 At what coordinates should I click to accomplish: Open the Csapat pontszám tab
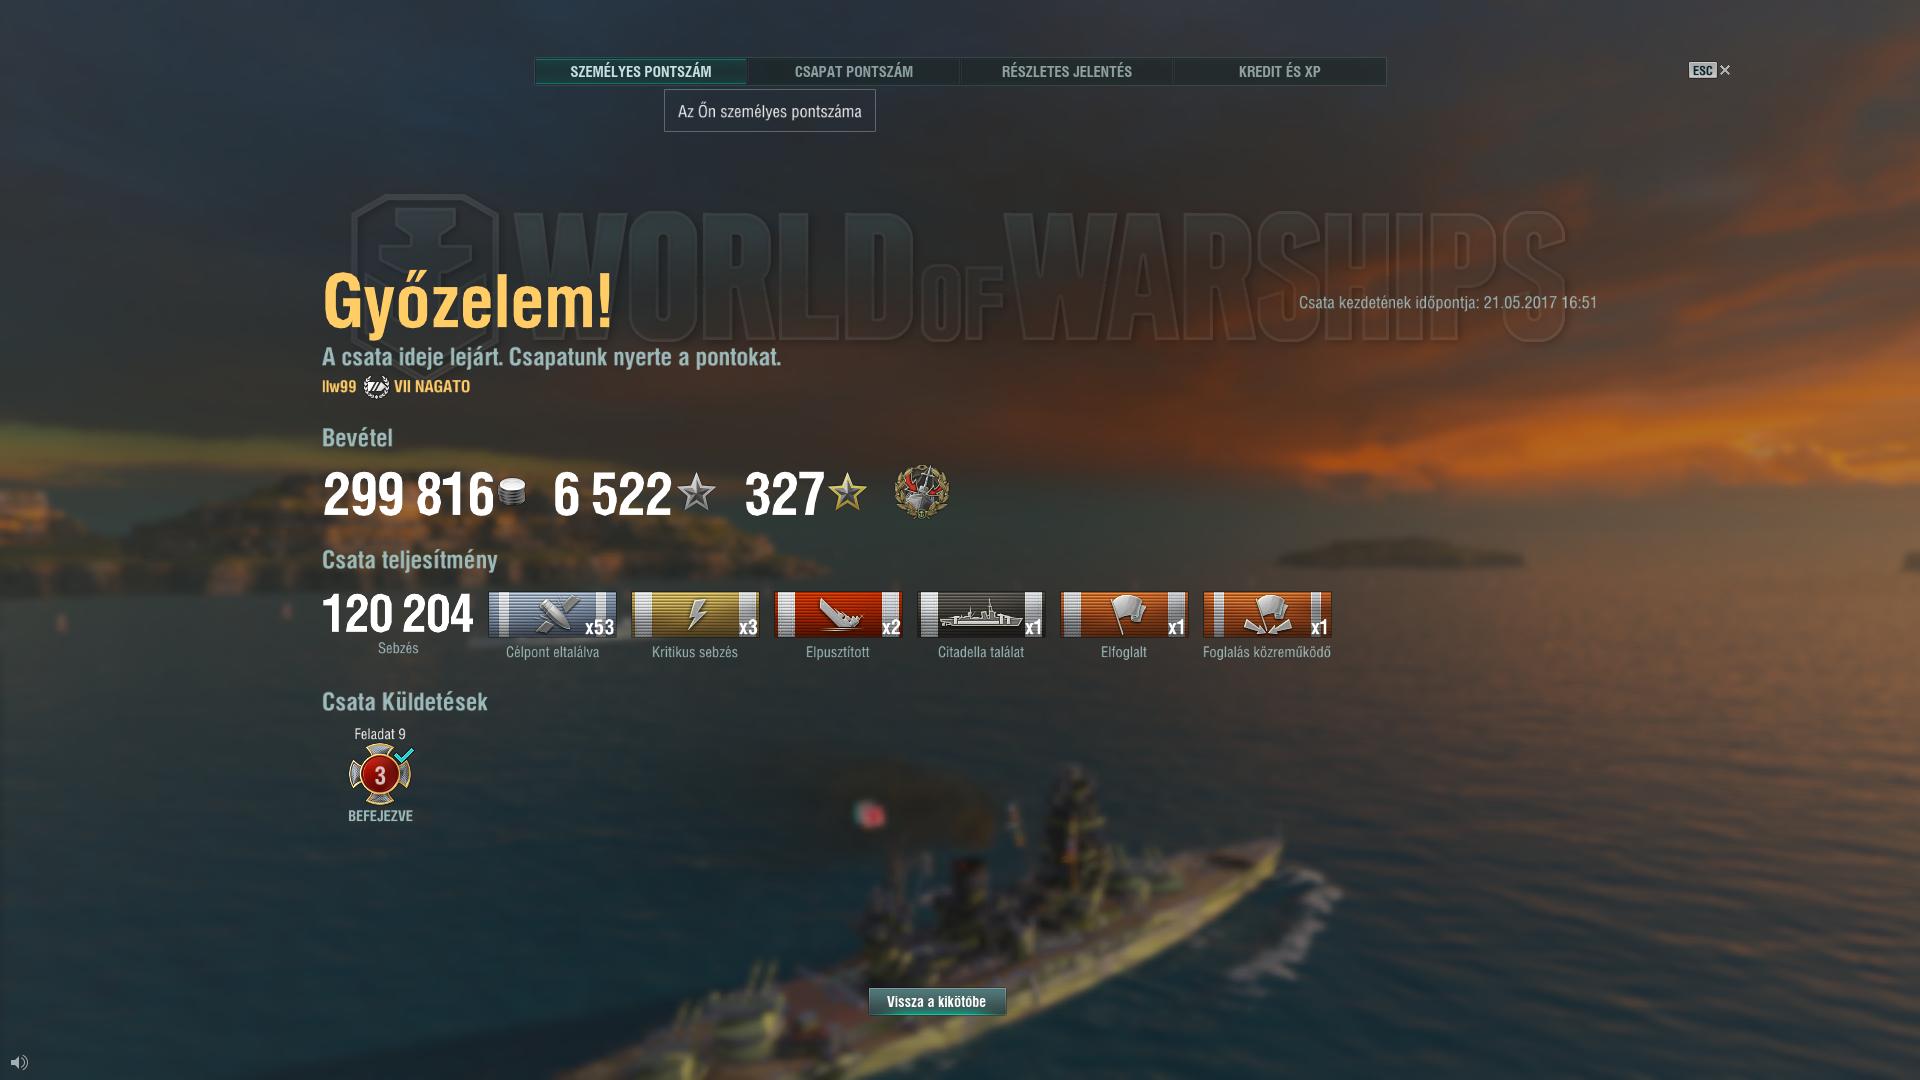click(853, 72)
